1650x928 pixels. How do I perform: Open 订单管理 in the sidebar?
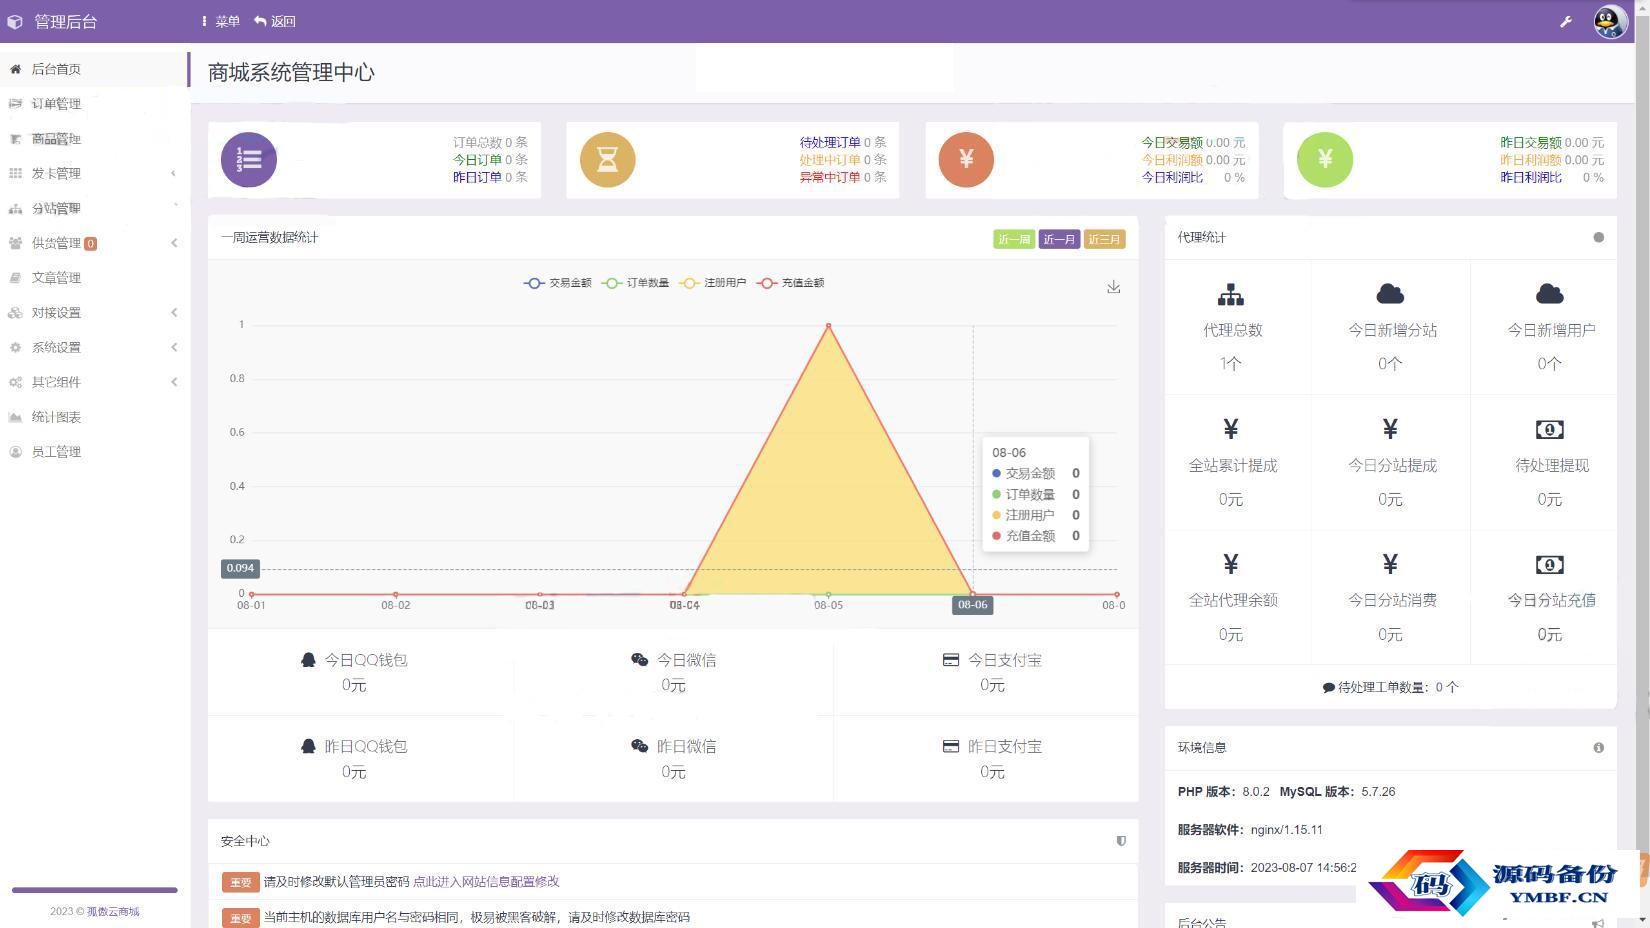(x=94, y=104)
